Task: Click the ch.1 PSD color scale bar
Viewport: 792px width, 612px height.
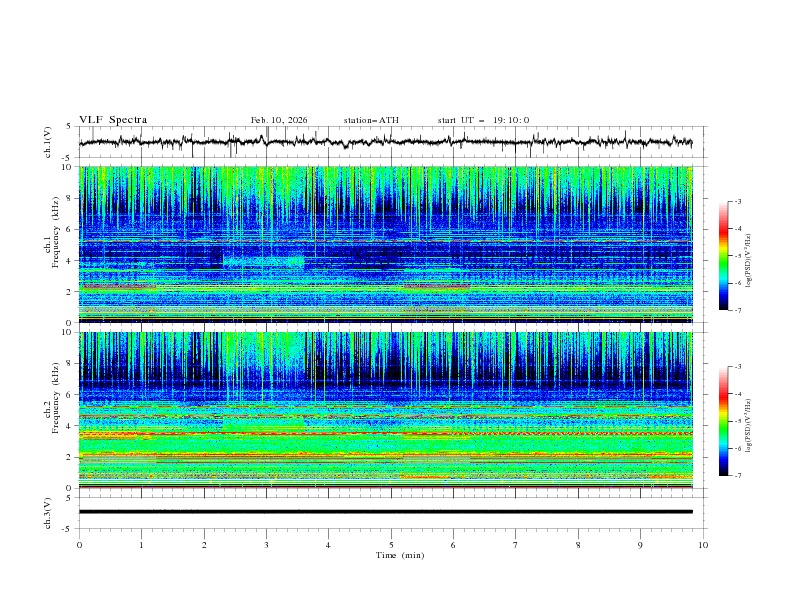Action: (723, 256)
